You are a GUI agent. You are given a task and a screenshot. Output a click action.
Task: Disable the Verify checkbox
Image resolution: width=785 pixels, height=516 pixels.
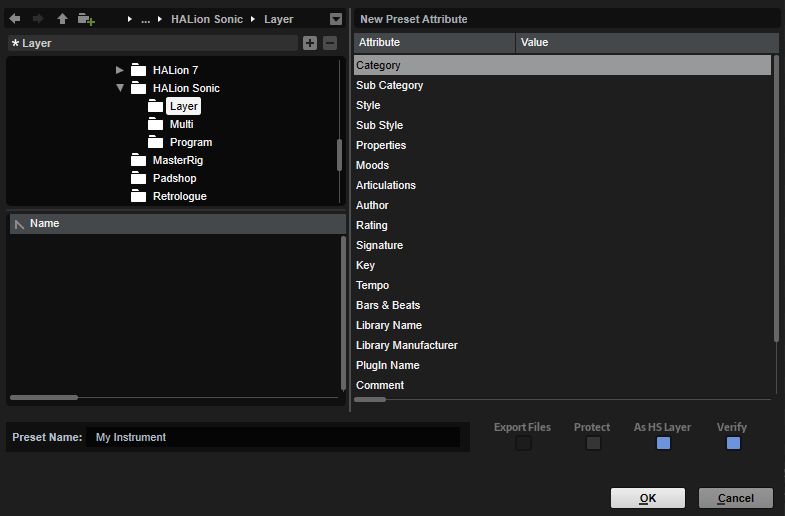733,443
